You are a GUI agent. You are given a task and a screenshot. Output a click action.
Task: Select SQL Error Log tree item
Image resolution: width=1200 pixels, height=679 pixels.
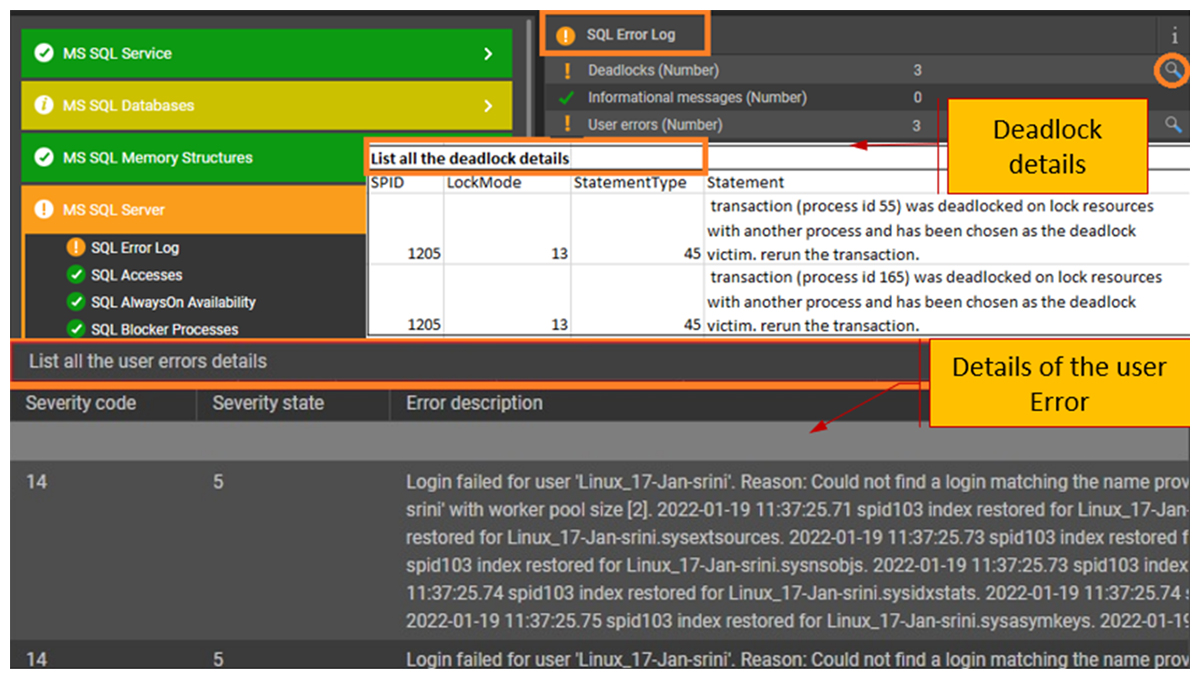tap(135, 248)
